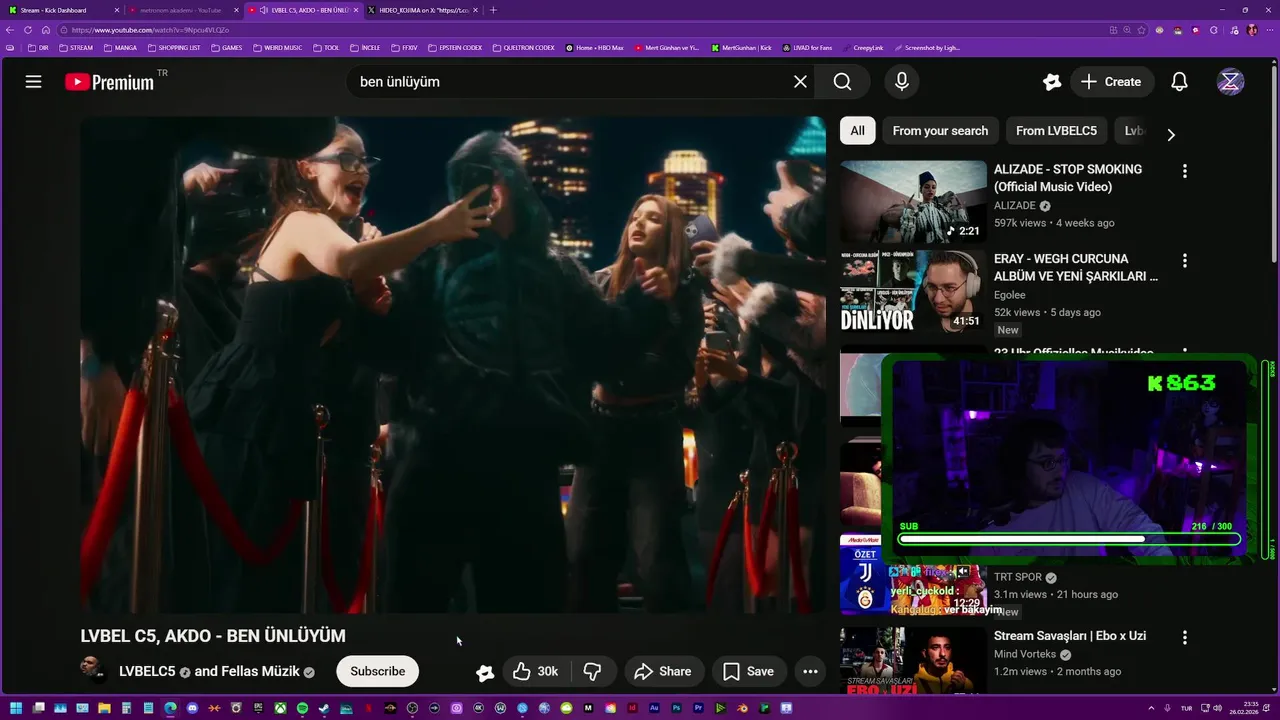Screen dimensions: 1280x720
Task: Select the 'From your search' chip
Action: [x=940, y=131]
